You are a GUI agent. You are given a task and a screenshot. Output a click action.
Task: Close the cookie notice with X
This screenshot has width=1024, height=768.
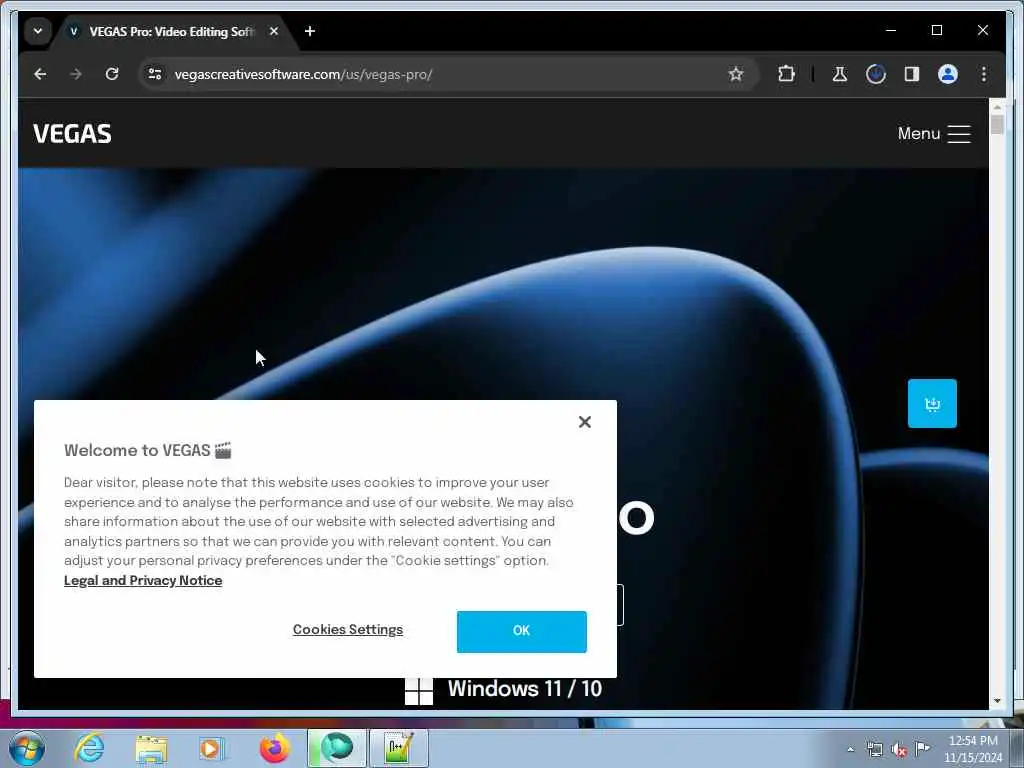pos(584,422)
